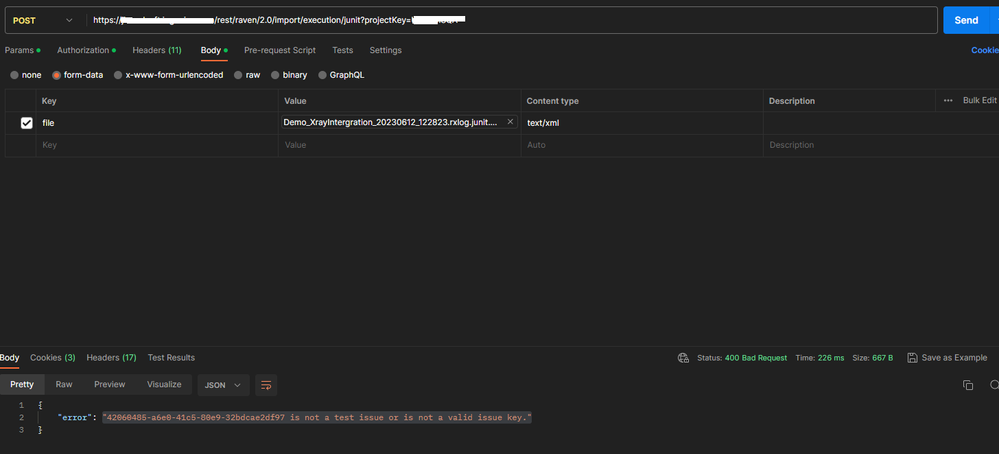Open the response Body tab
The width and height of the screenshot is (999, 454).
10,358
